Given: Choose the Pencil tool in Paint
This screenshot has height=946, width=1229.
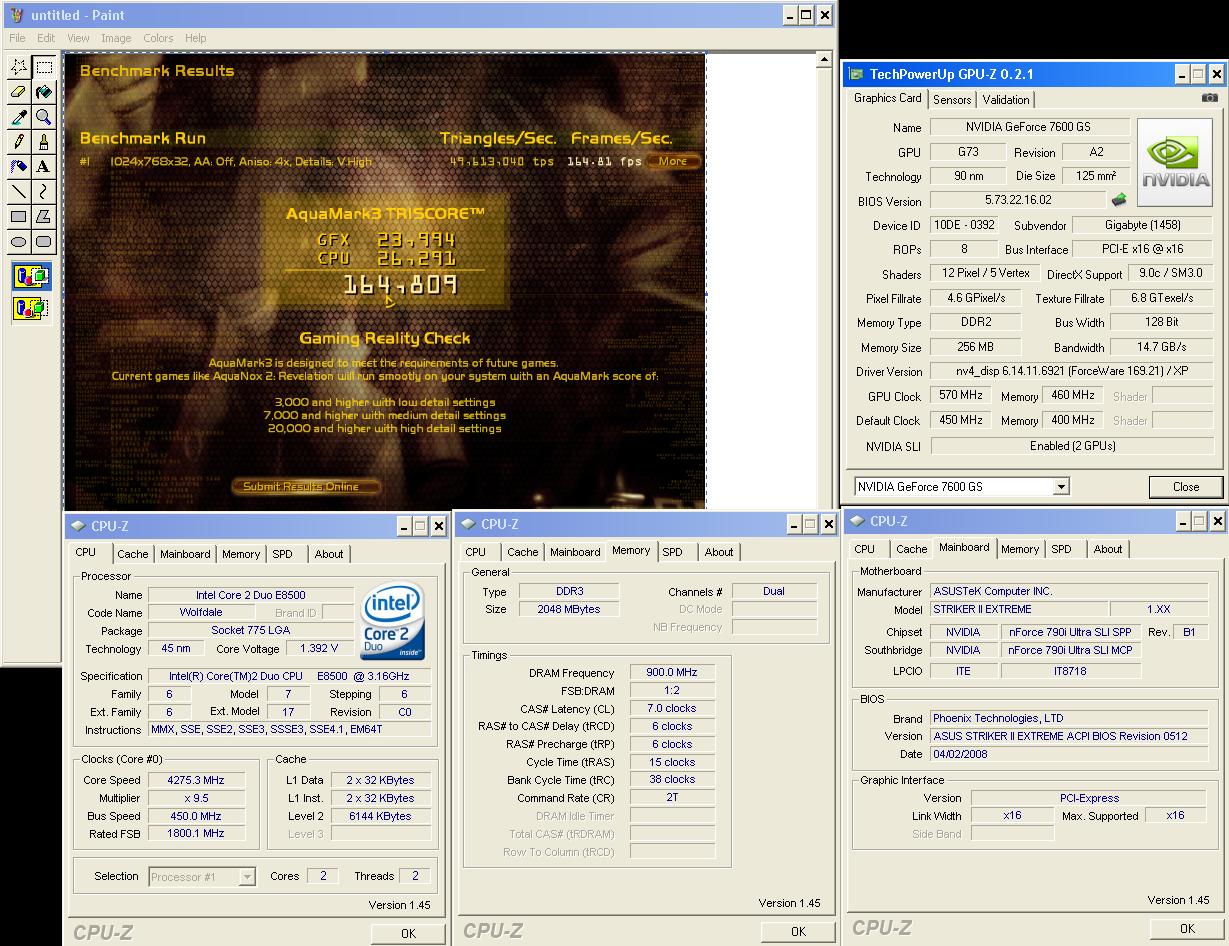Looking at the screenshot, I should pos(19,142).
